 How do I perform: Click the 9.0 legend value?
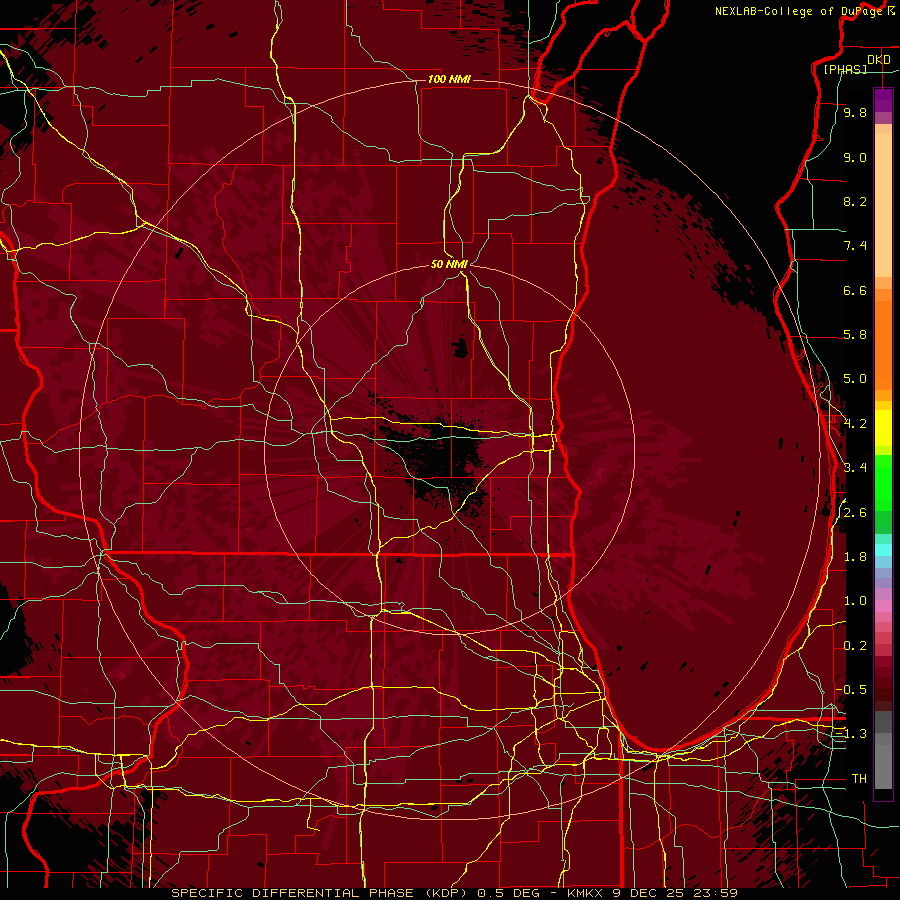pyautogui.click(x=855, y=157)
